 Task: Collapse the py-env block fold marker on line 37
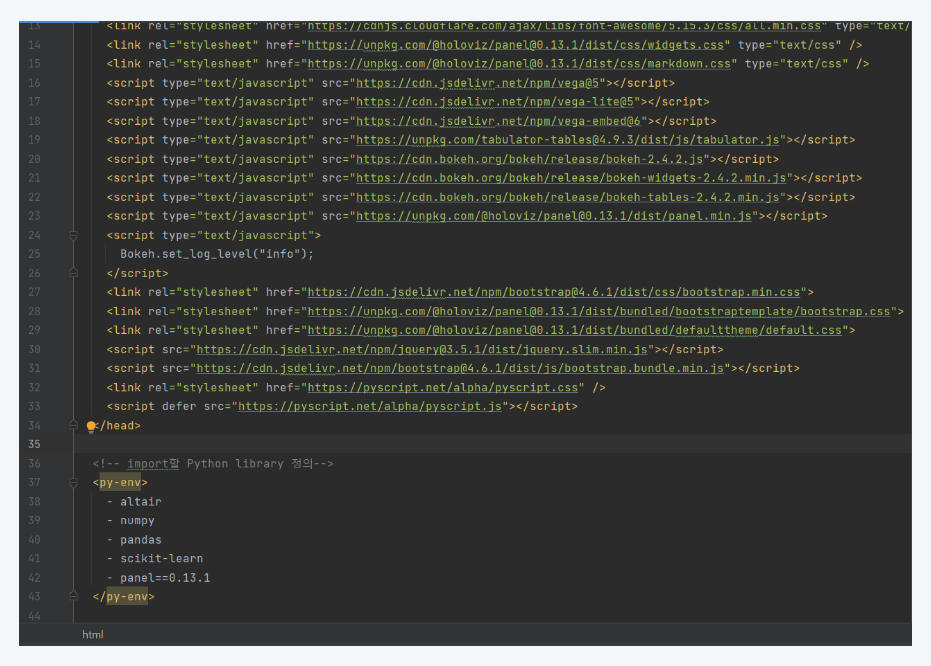[74, 483]
